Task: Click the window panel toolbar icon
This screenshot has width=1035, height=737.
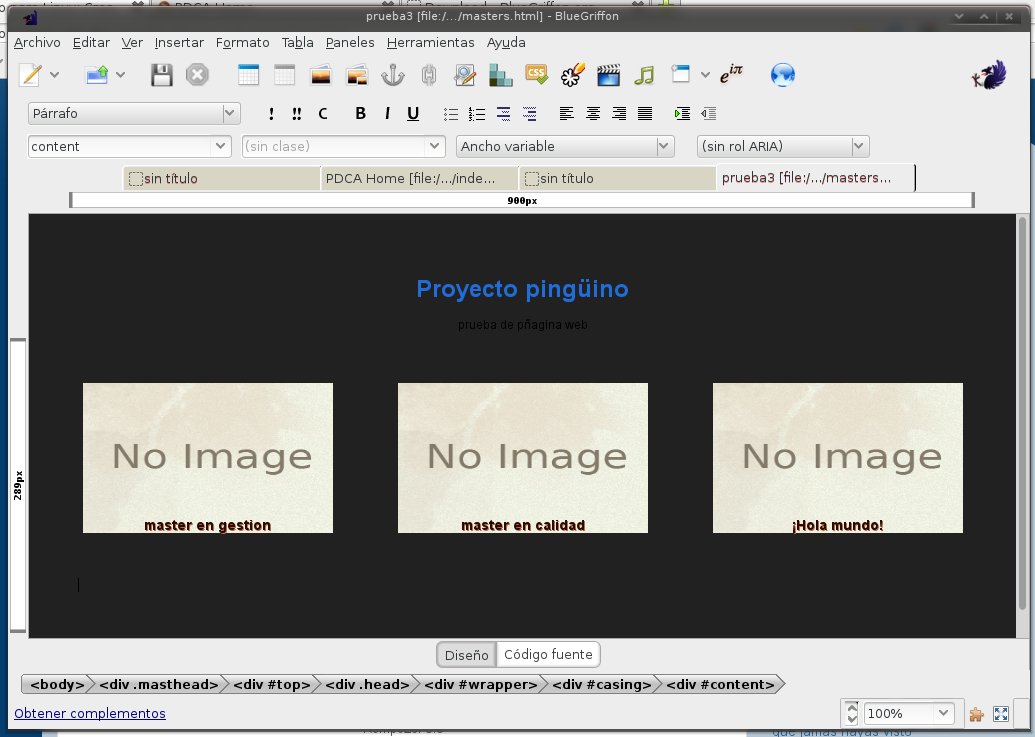Action: 681,73
